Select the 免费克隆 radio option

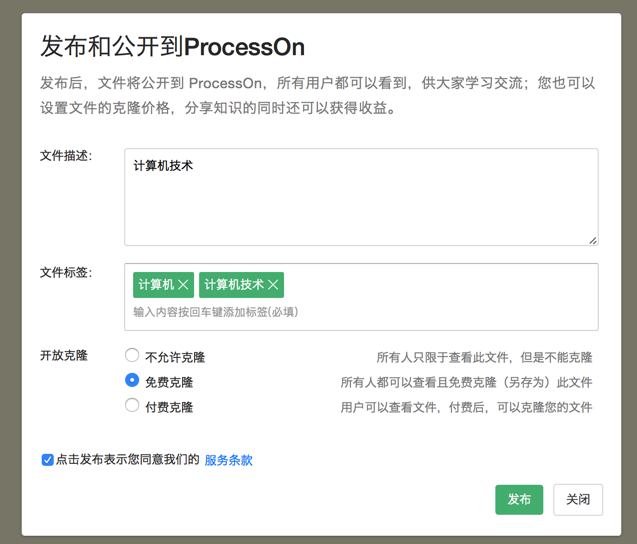(132, 381)
